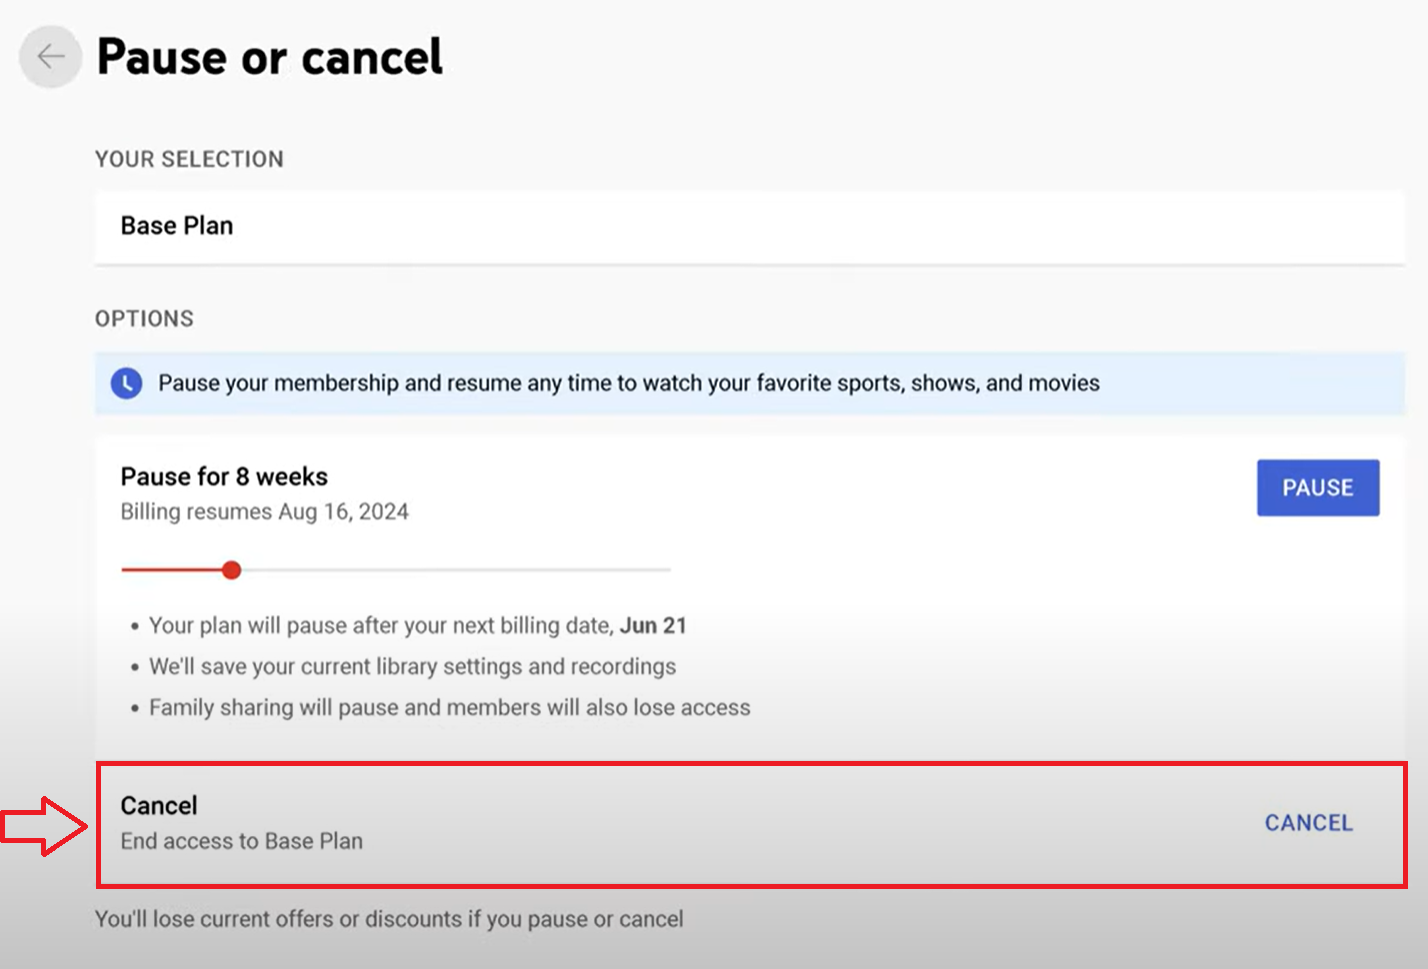1428x969 pixels.
Task: Click the YOUR SELECTION section header
Action: click(x=189, y=159)
